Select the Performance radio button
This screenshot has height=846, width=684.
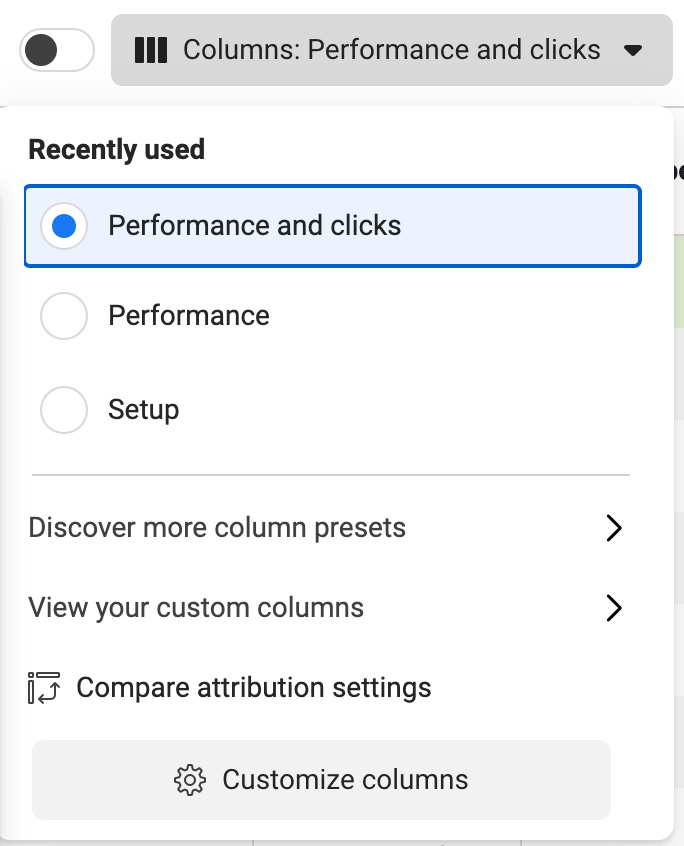[64, 317]
